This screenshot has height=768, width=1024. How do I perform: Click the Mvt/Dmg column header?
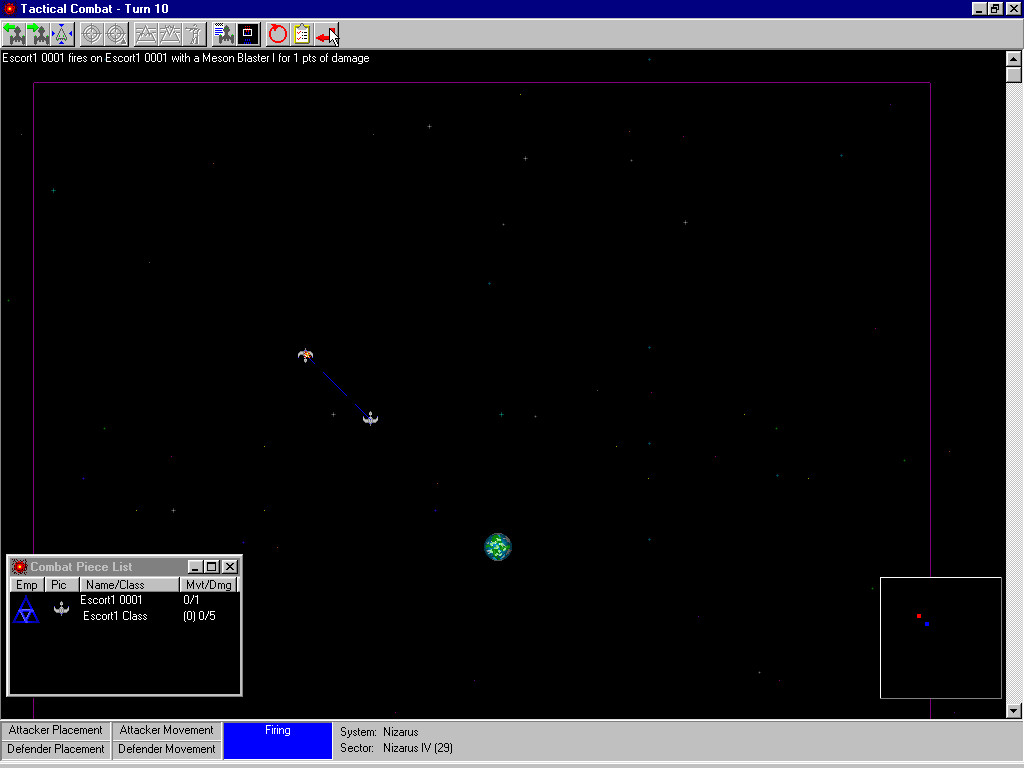pos(208,584)
